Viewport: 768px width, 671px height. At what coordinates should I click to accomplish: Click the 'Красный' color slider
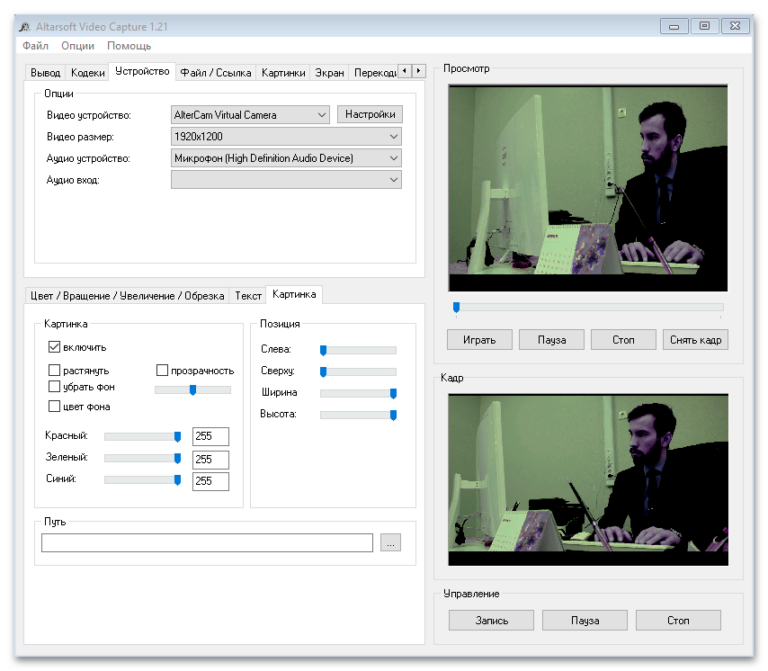pyautogui.click(x=142, y=436)
